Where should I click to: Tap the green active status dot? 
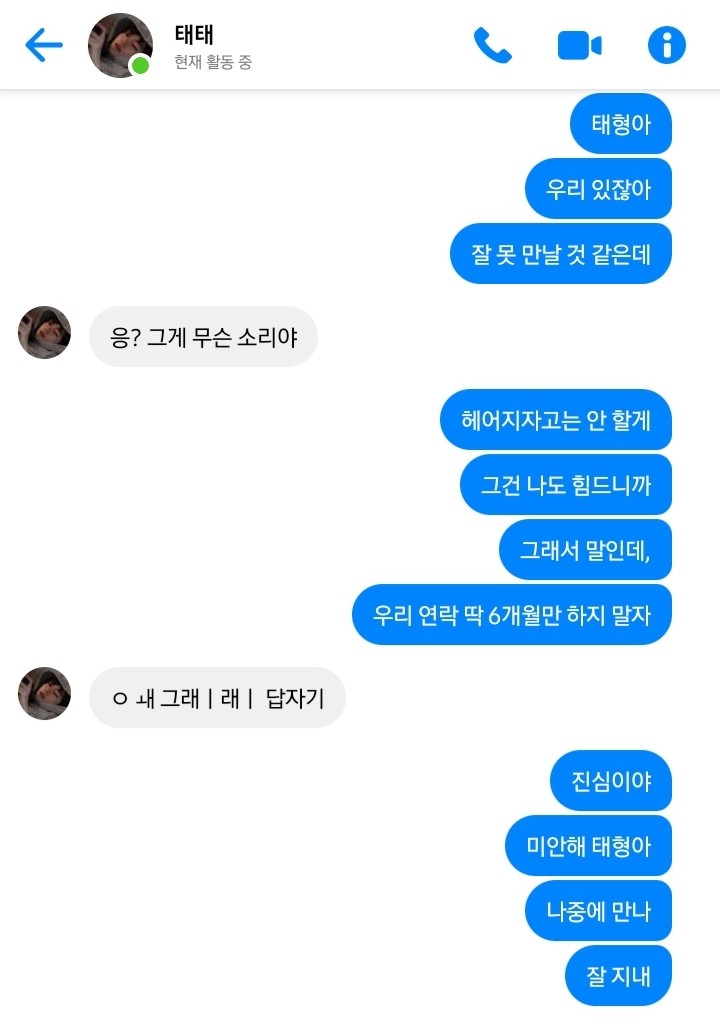140,66
